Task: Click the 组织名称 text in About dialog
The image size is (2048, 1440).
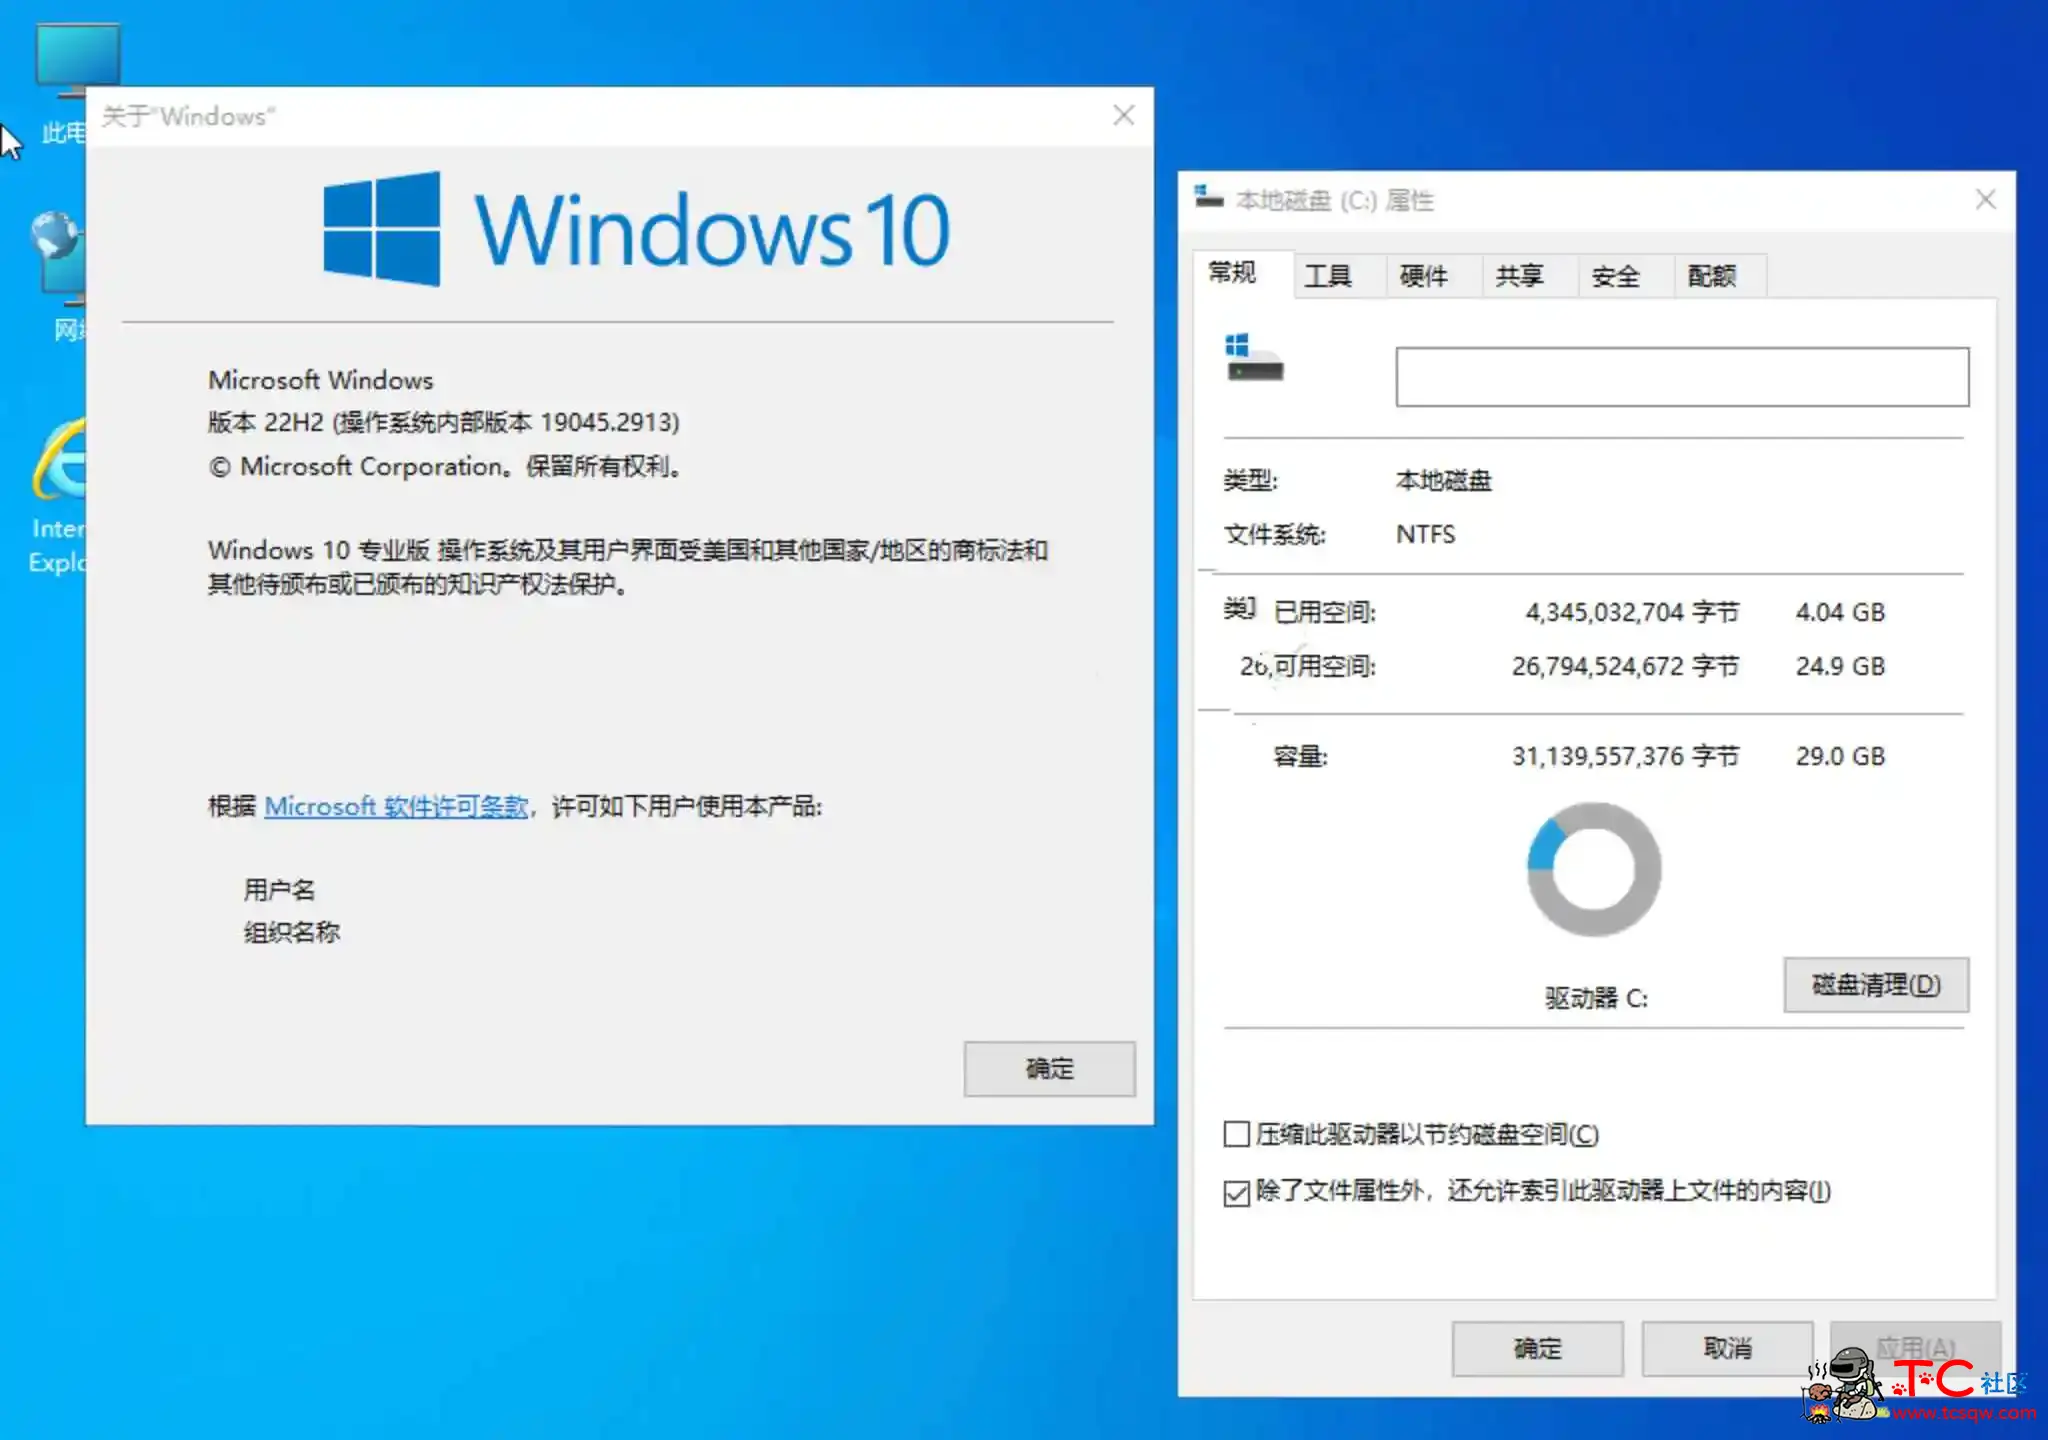Action: [292, 932]
